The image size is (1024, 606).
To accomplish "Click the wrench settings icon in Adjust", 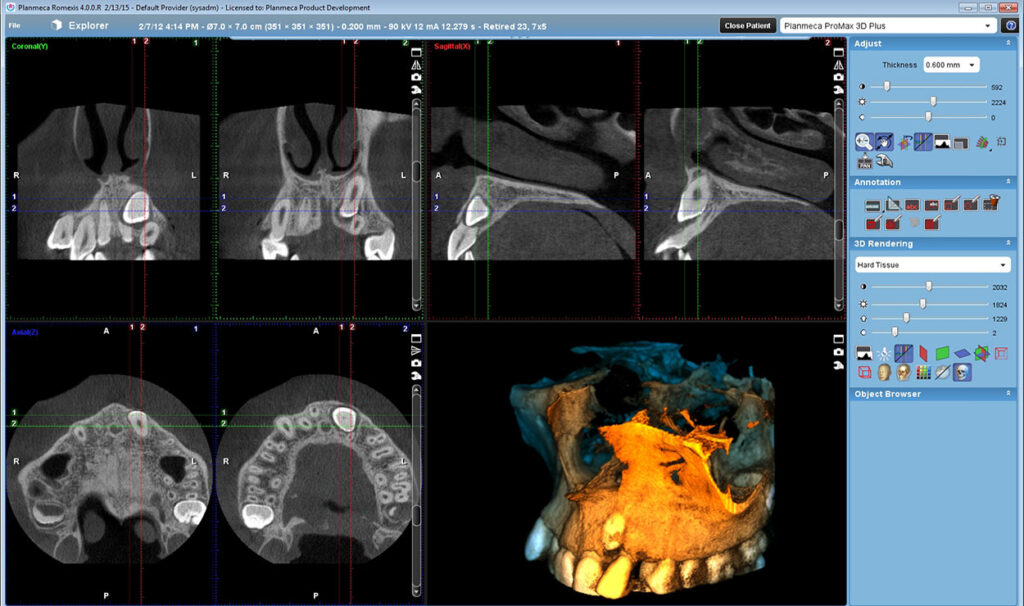I will pos(884,160).
